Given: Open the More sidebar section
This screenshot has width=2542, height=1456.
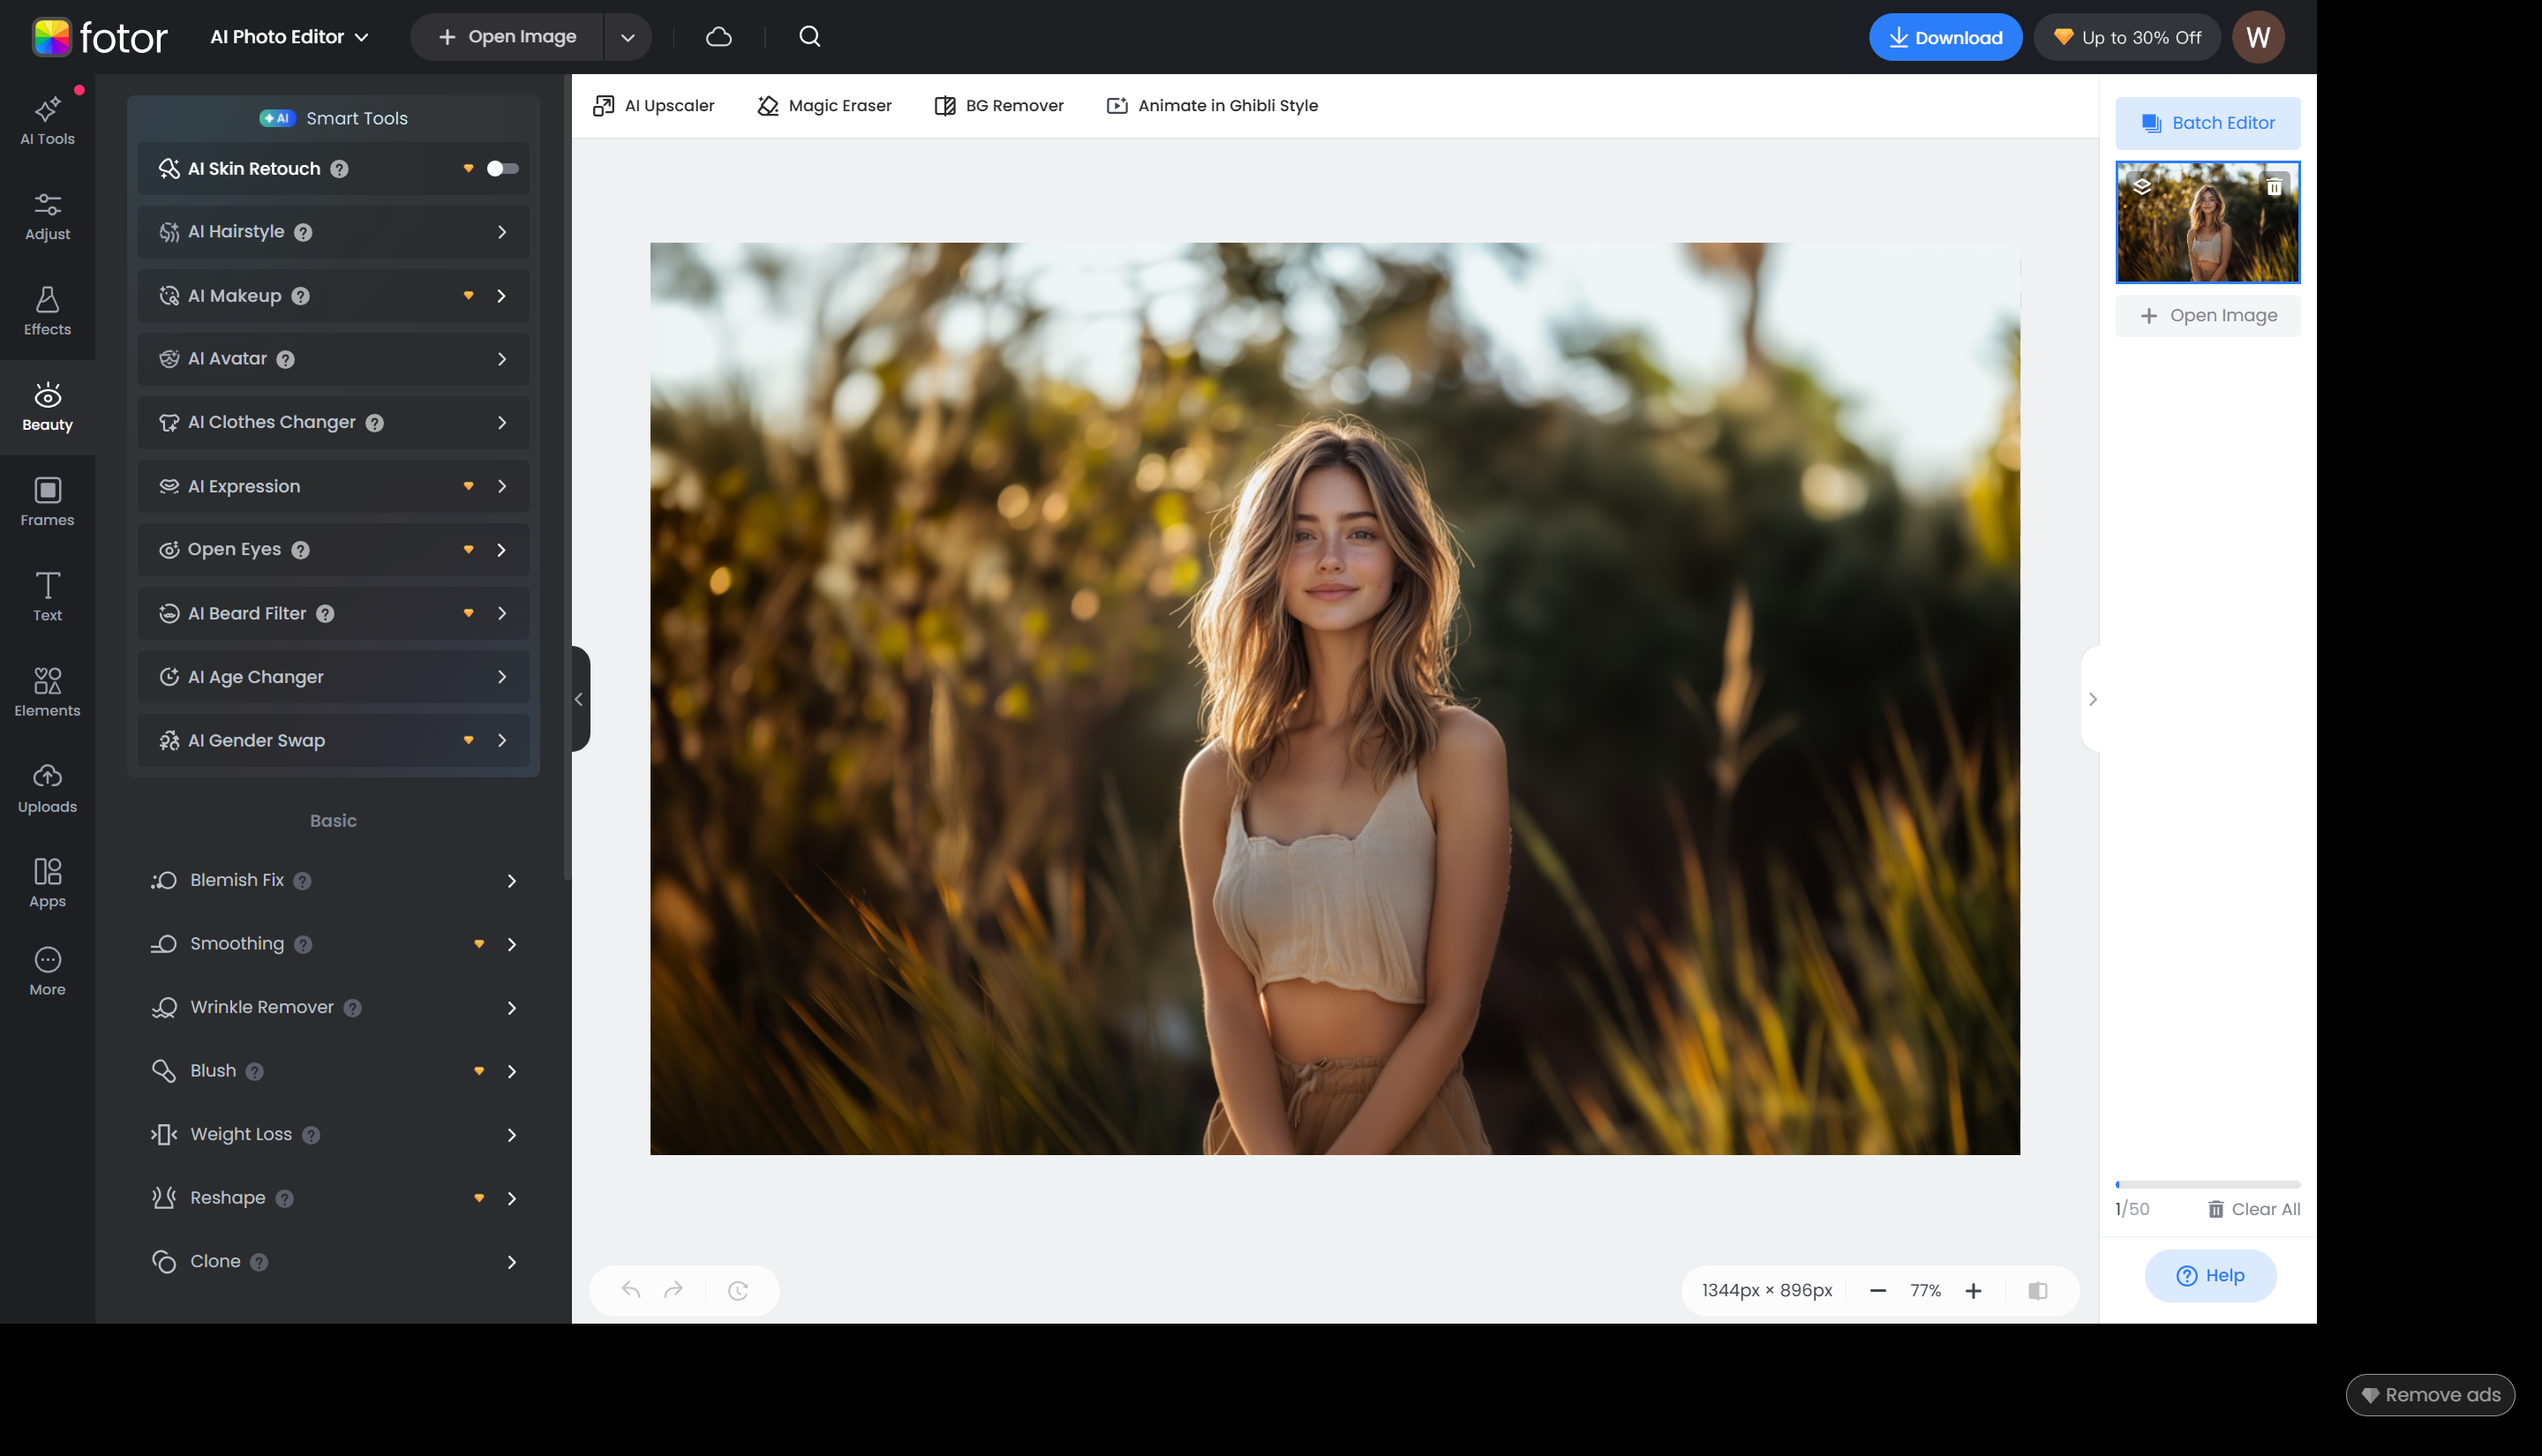Looking at the screenshot, I should 47,972.
